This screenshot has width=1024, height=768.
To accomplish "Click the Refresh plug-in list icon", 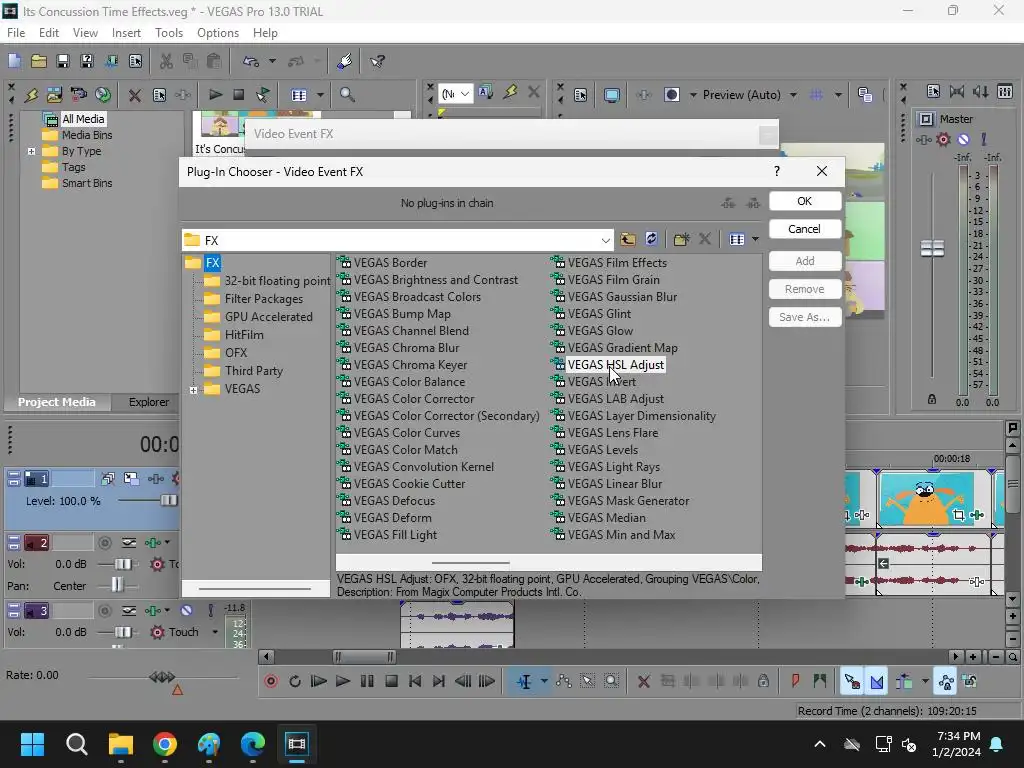I will (x=651, y=239).
